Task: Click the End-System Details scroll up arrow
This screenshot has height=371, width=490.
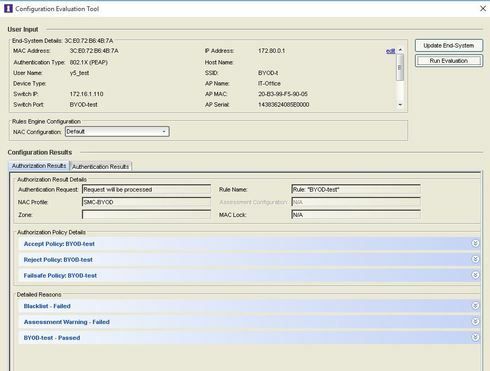Action: (x=400, y=50)
